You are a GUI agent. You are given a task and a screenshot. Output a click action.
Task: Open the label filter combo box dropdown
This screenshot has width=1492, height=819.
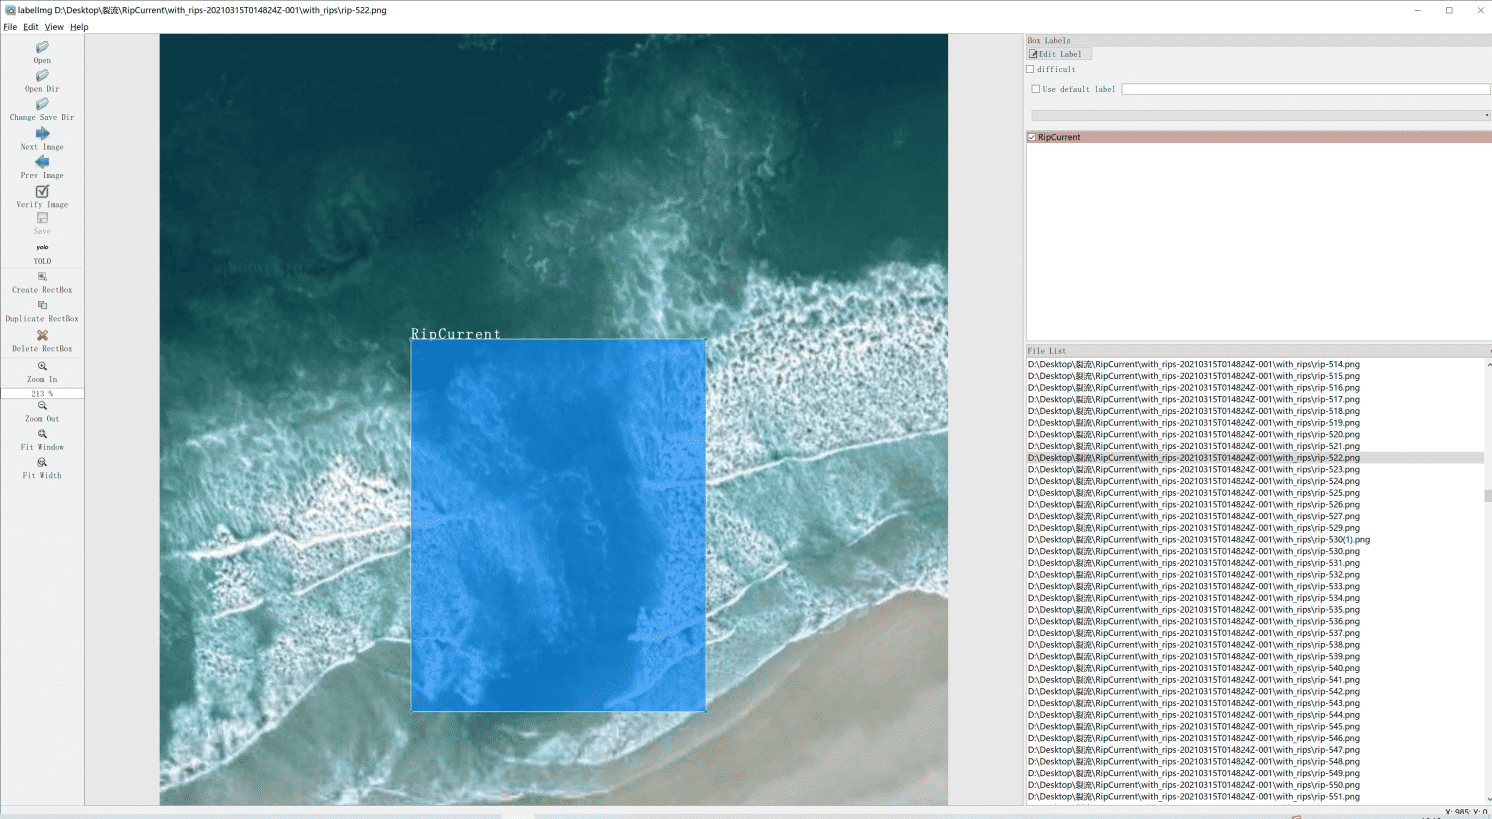1261,115
